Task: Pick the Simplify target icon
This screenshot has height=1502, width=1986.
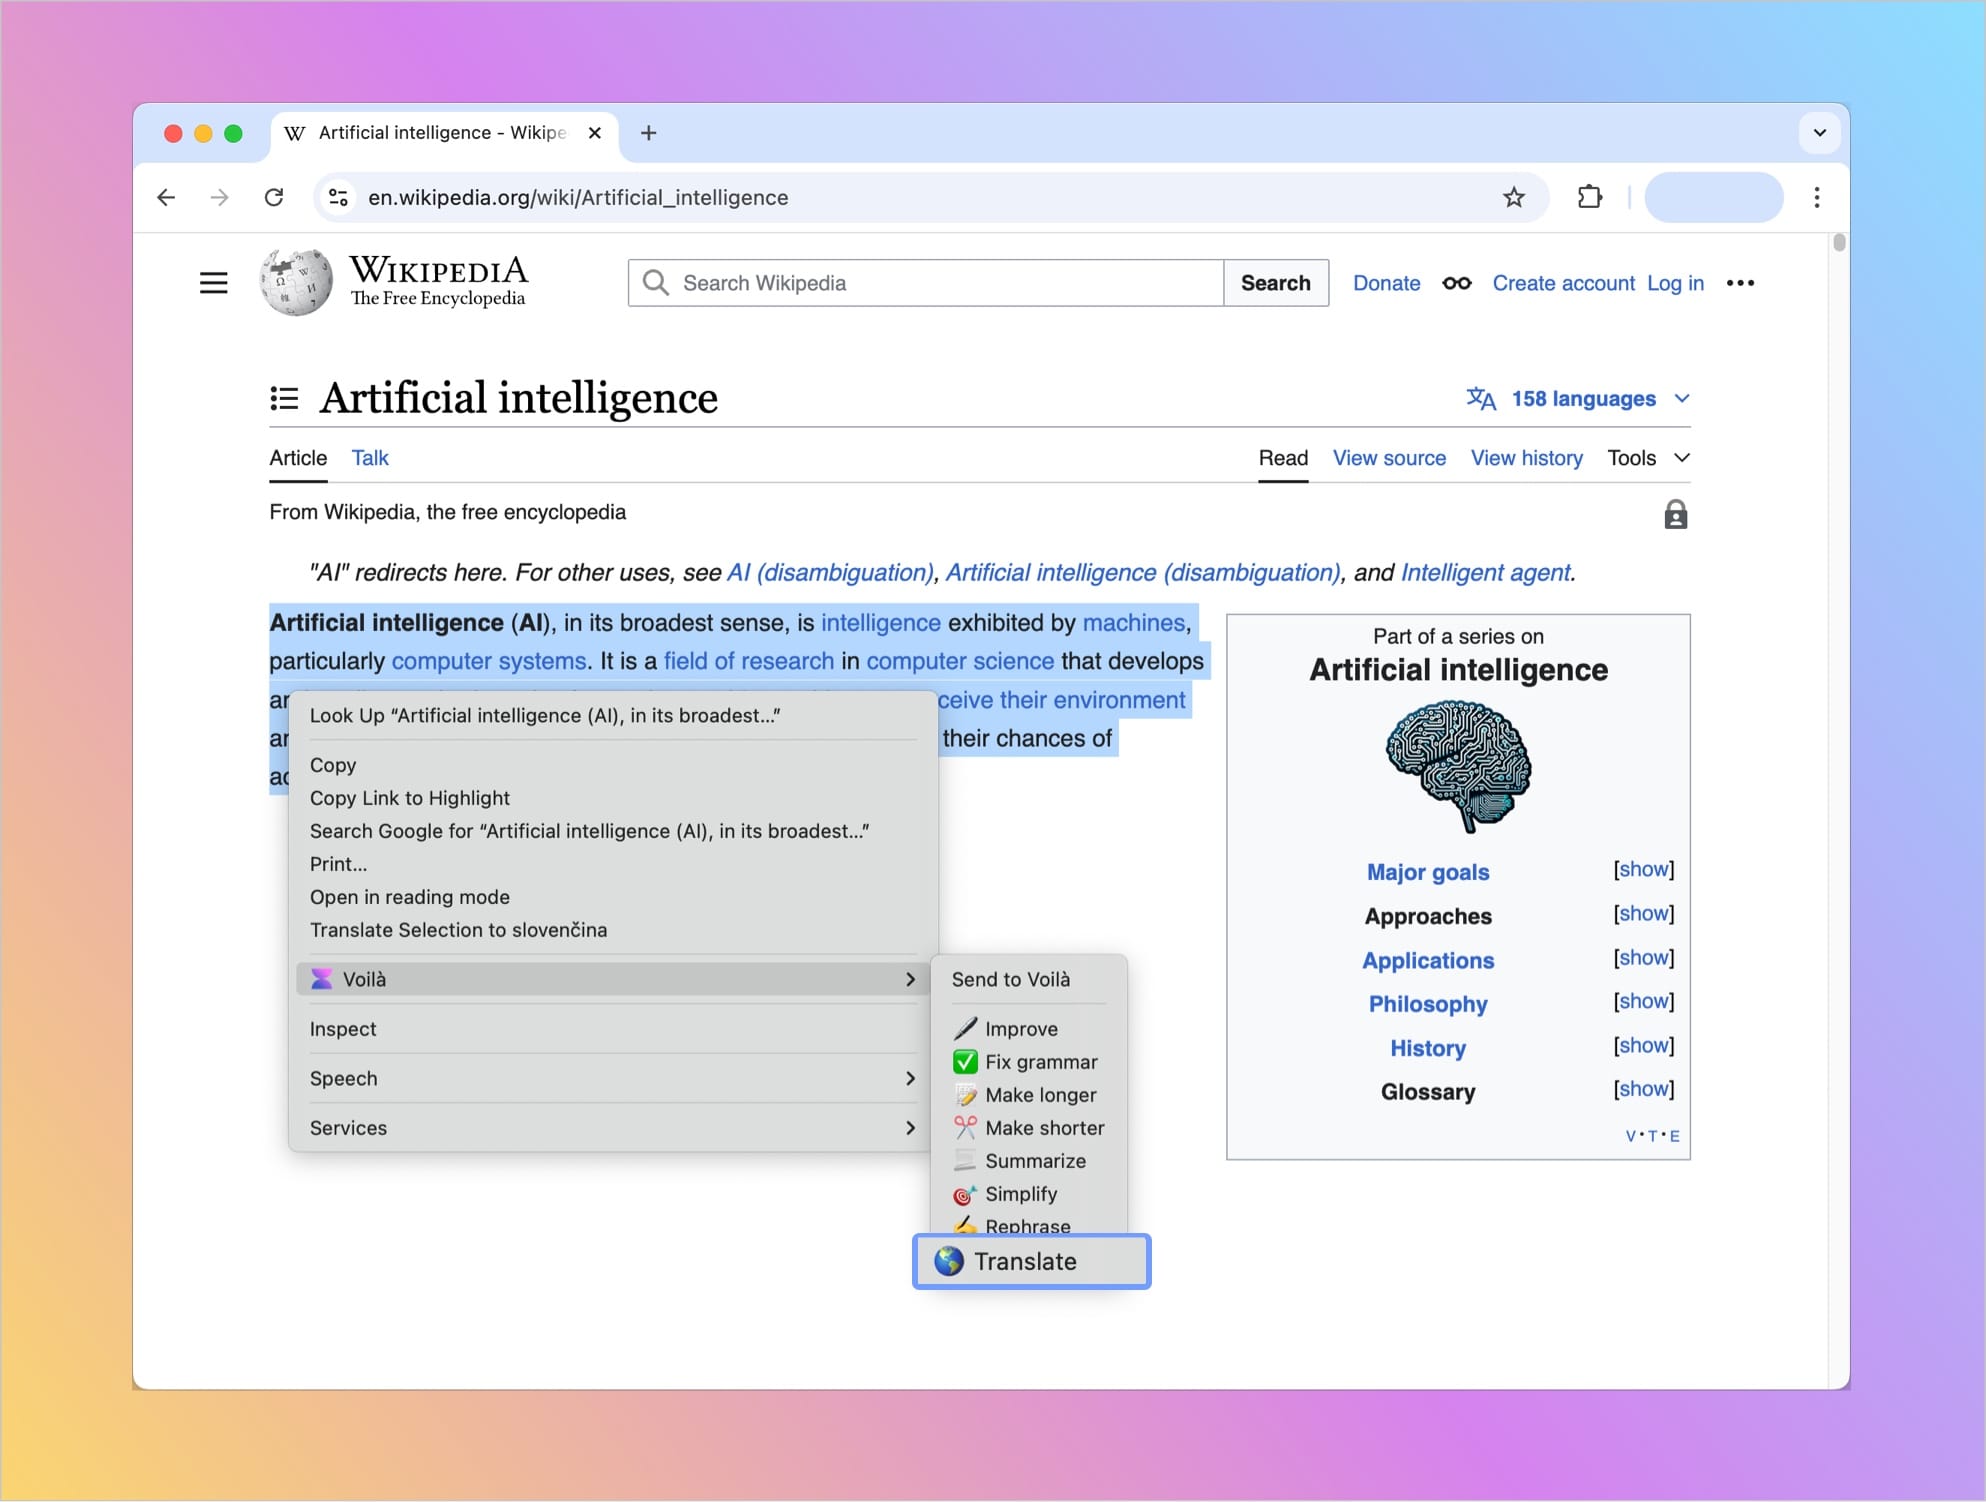Action: (x=963, y=1193)
